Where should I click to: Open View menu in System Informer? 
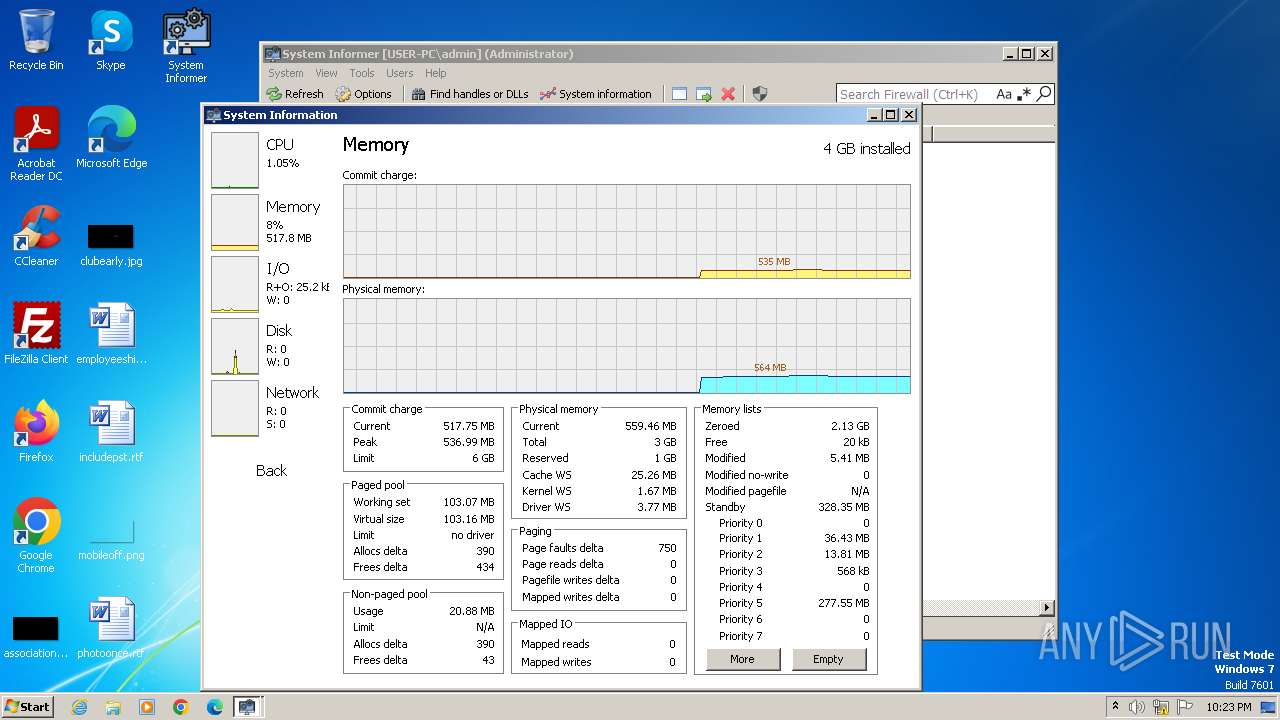point(326,73)
